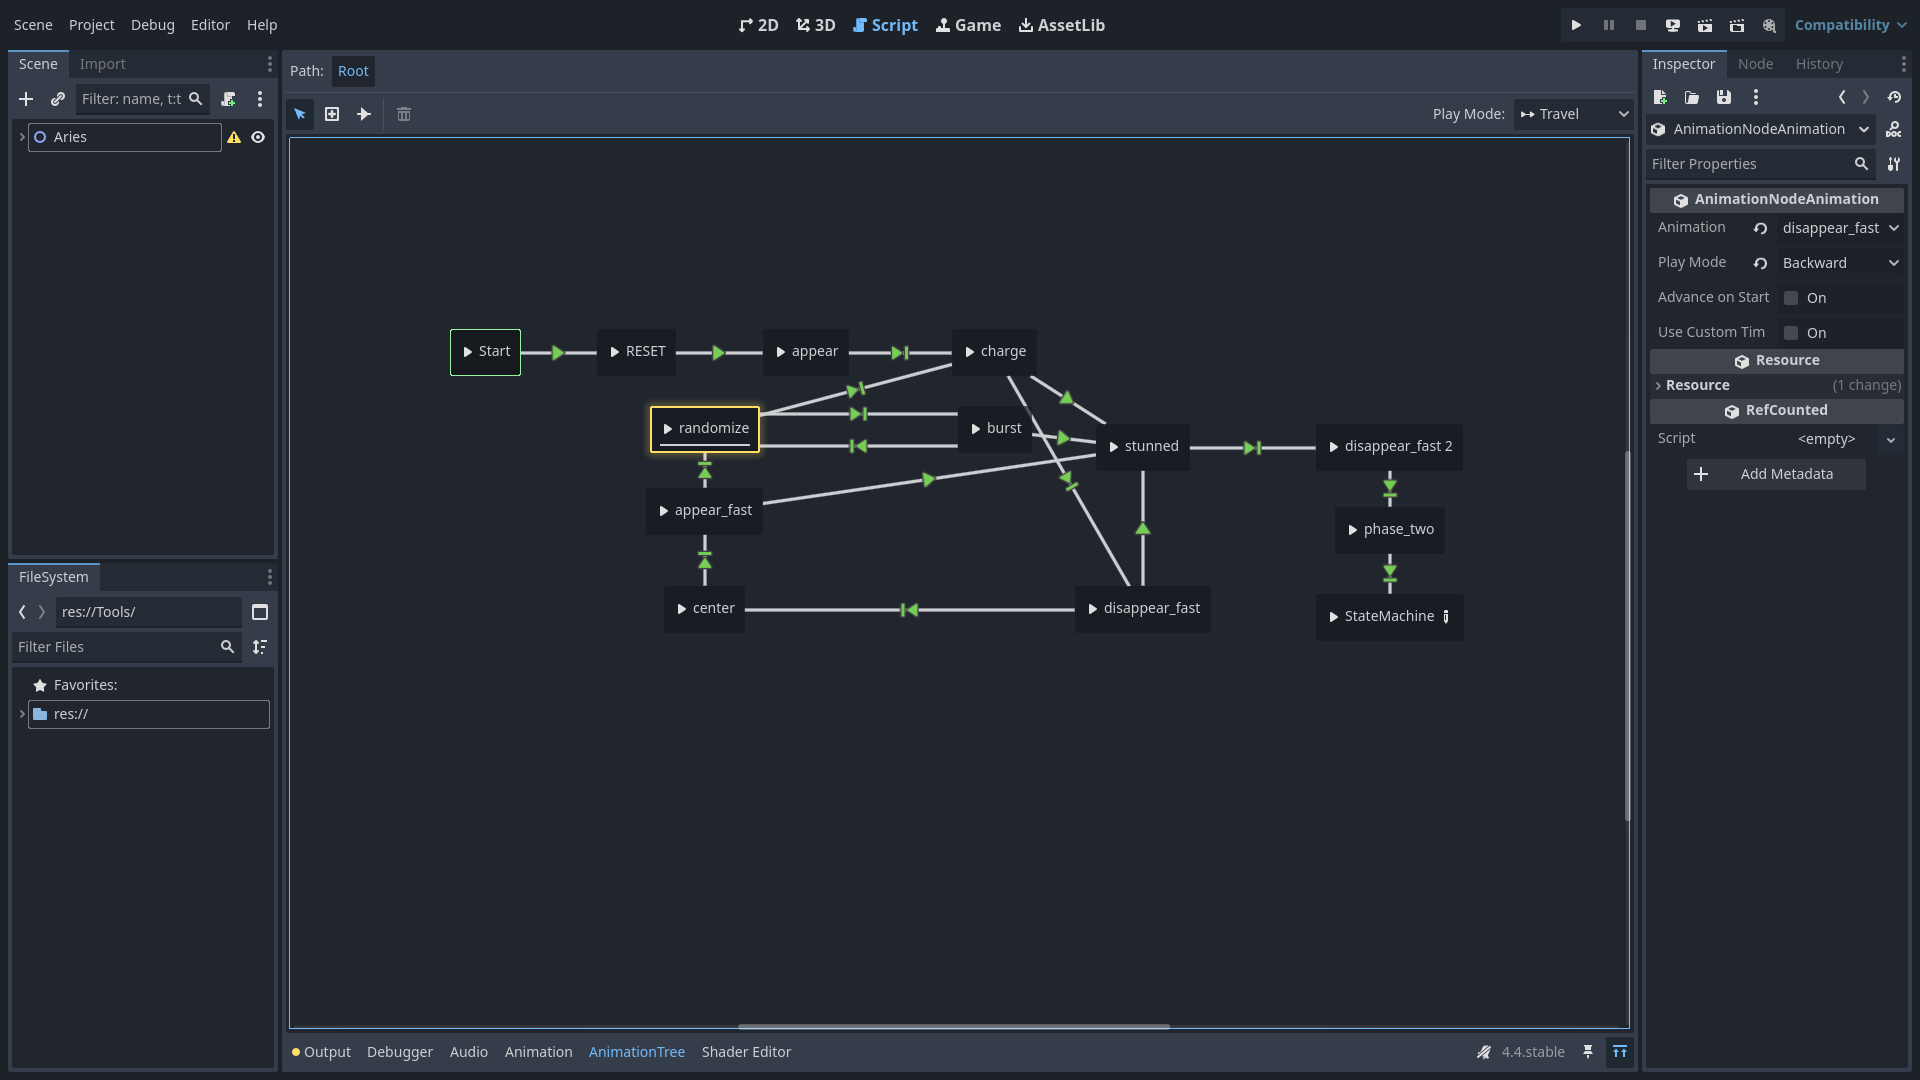Open the Play Mode Travel dropdown
The height and width of the screenshot is (1080, 1920).
pos(1573,114)
